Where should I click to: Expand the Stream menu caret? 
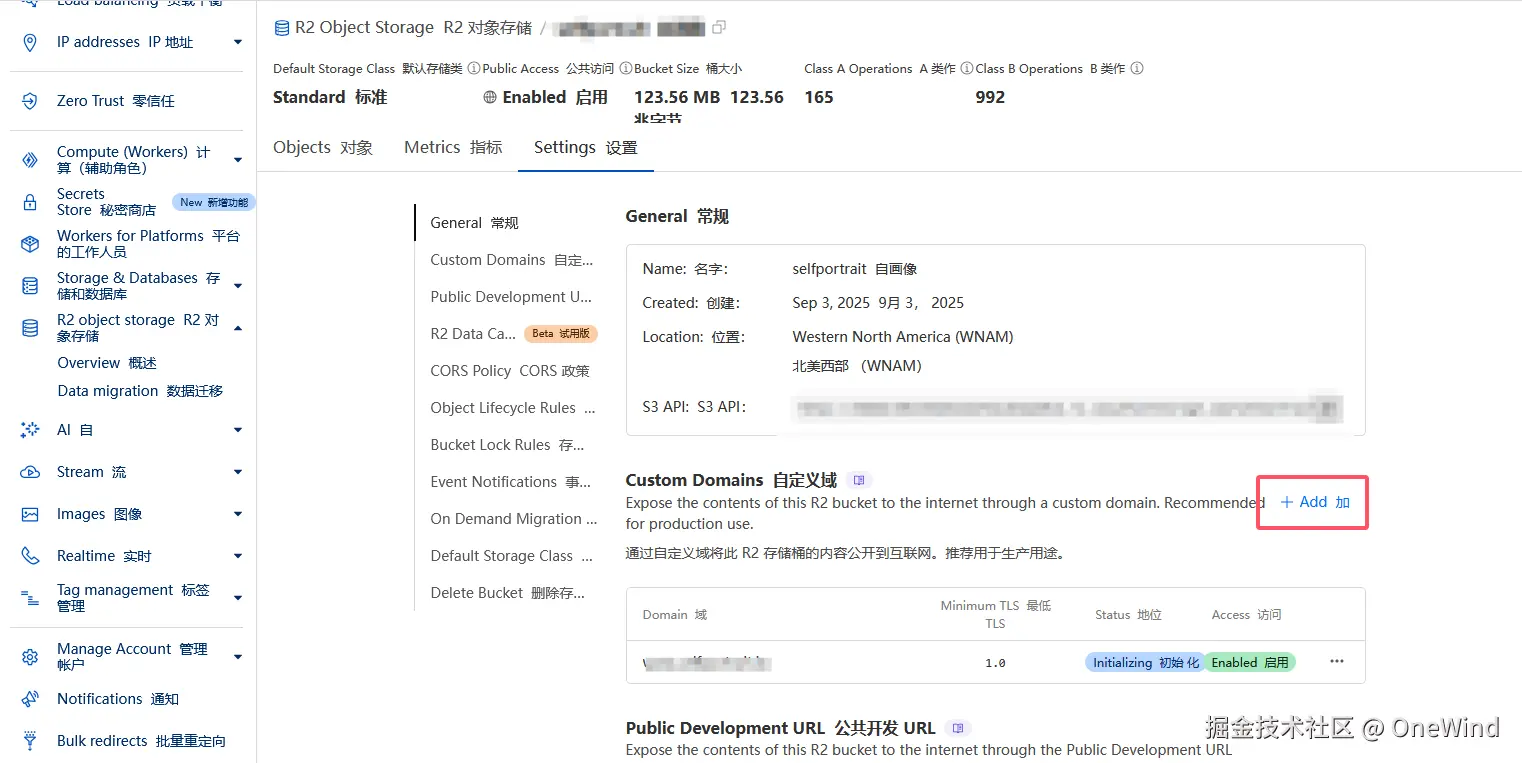tap(238, 472)
